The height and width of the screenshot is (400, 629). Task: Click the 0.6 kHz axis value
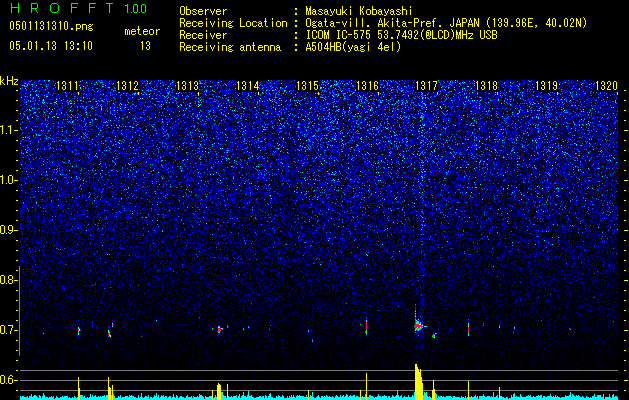point(8,380)
